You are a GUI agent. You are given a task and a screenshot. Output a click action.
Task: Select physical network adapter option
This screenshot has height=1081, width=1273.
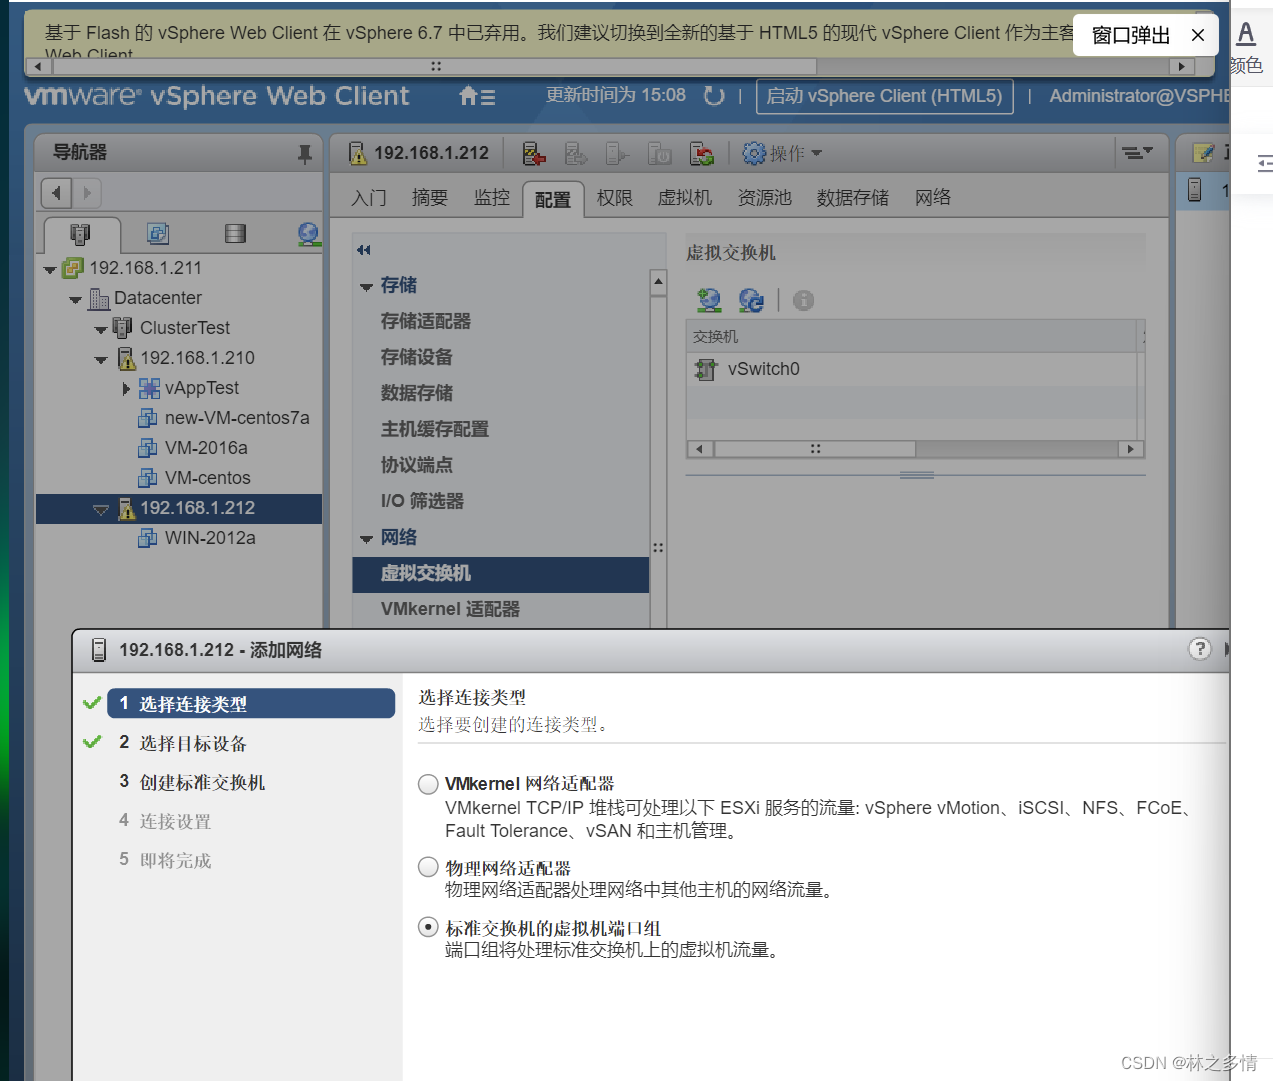[x=428, y=867]
